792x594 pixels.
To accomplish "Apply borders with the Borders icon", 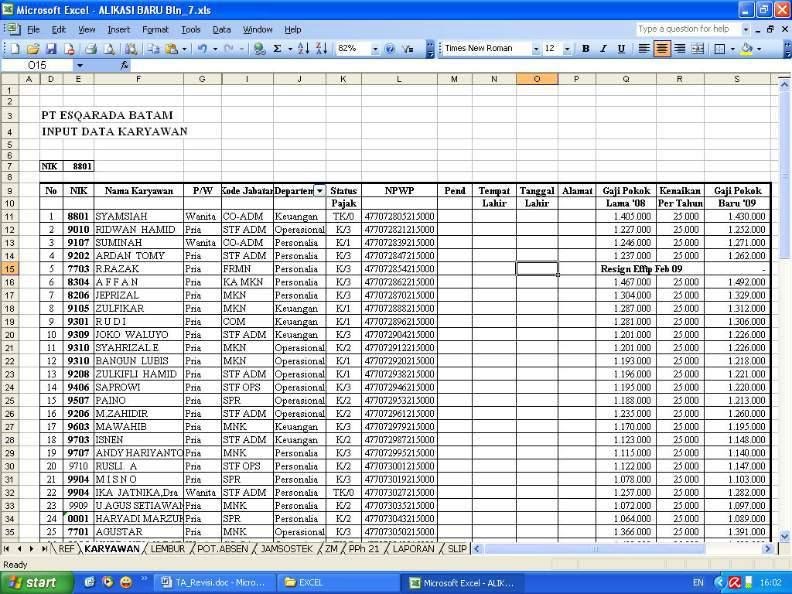I will (x=720, y=48).
